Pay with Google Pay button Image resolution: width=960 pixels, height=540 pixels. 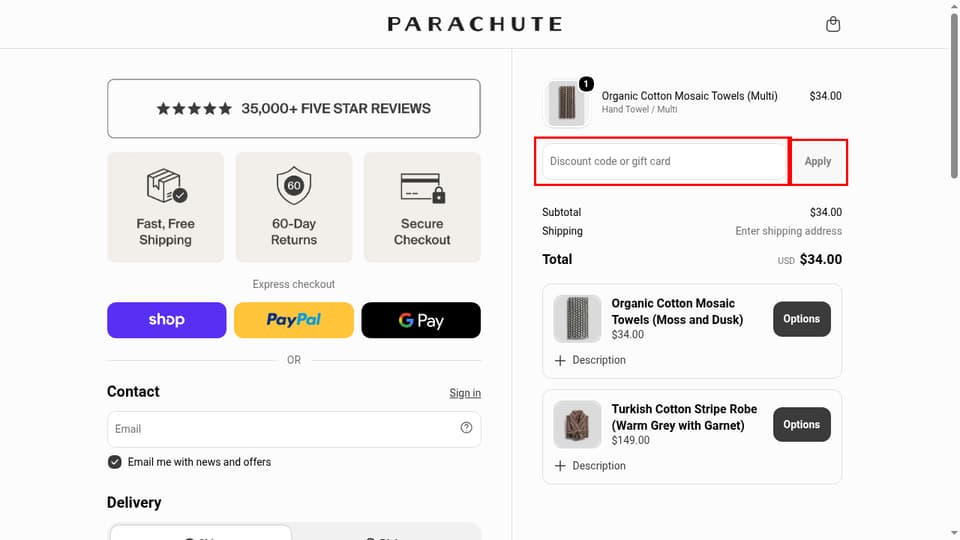[421, 320]
